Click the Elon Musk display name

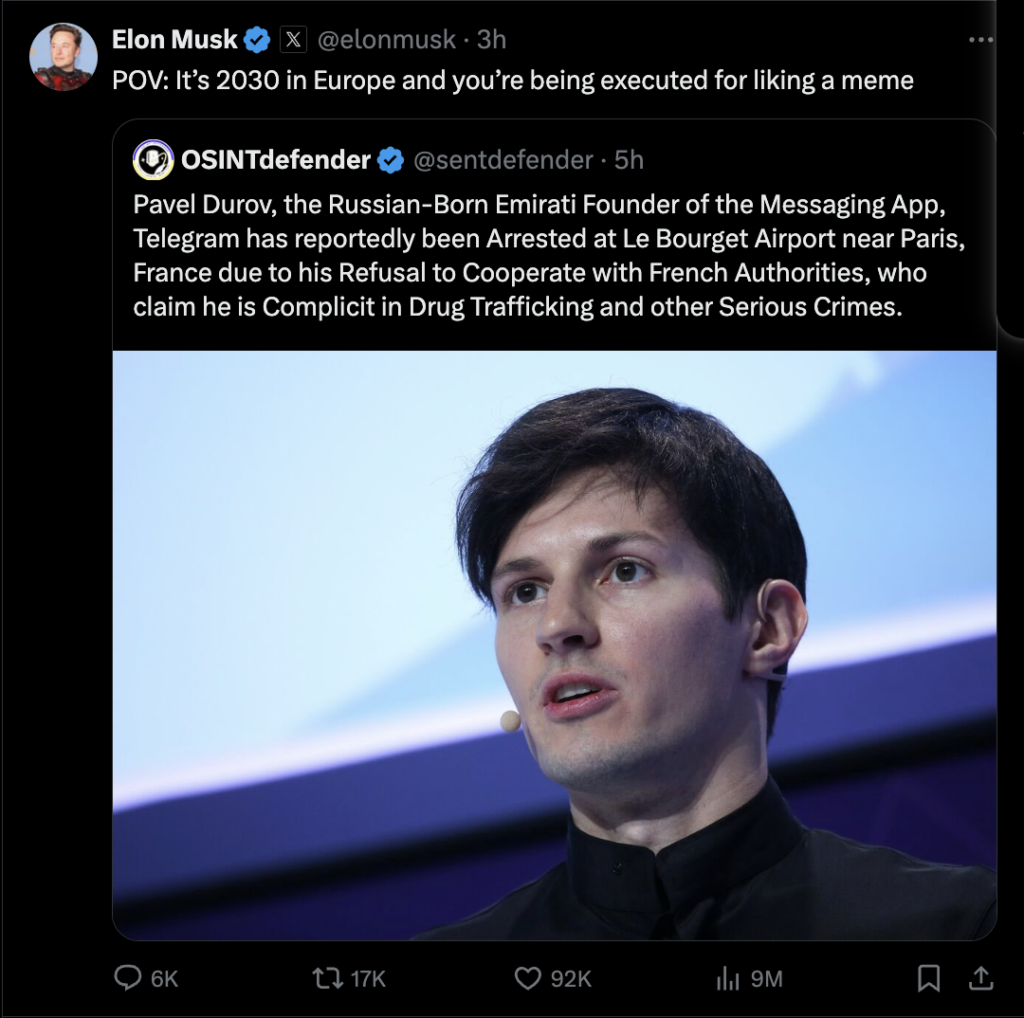point(174,40)
